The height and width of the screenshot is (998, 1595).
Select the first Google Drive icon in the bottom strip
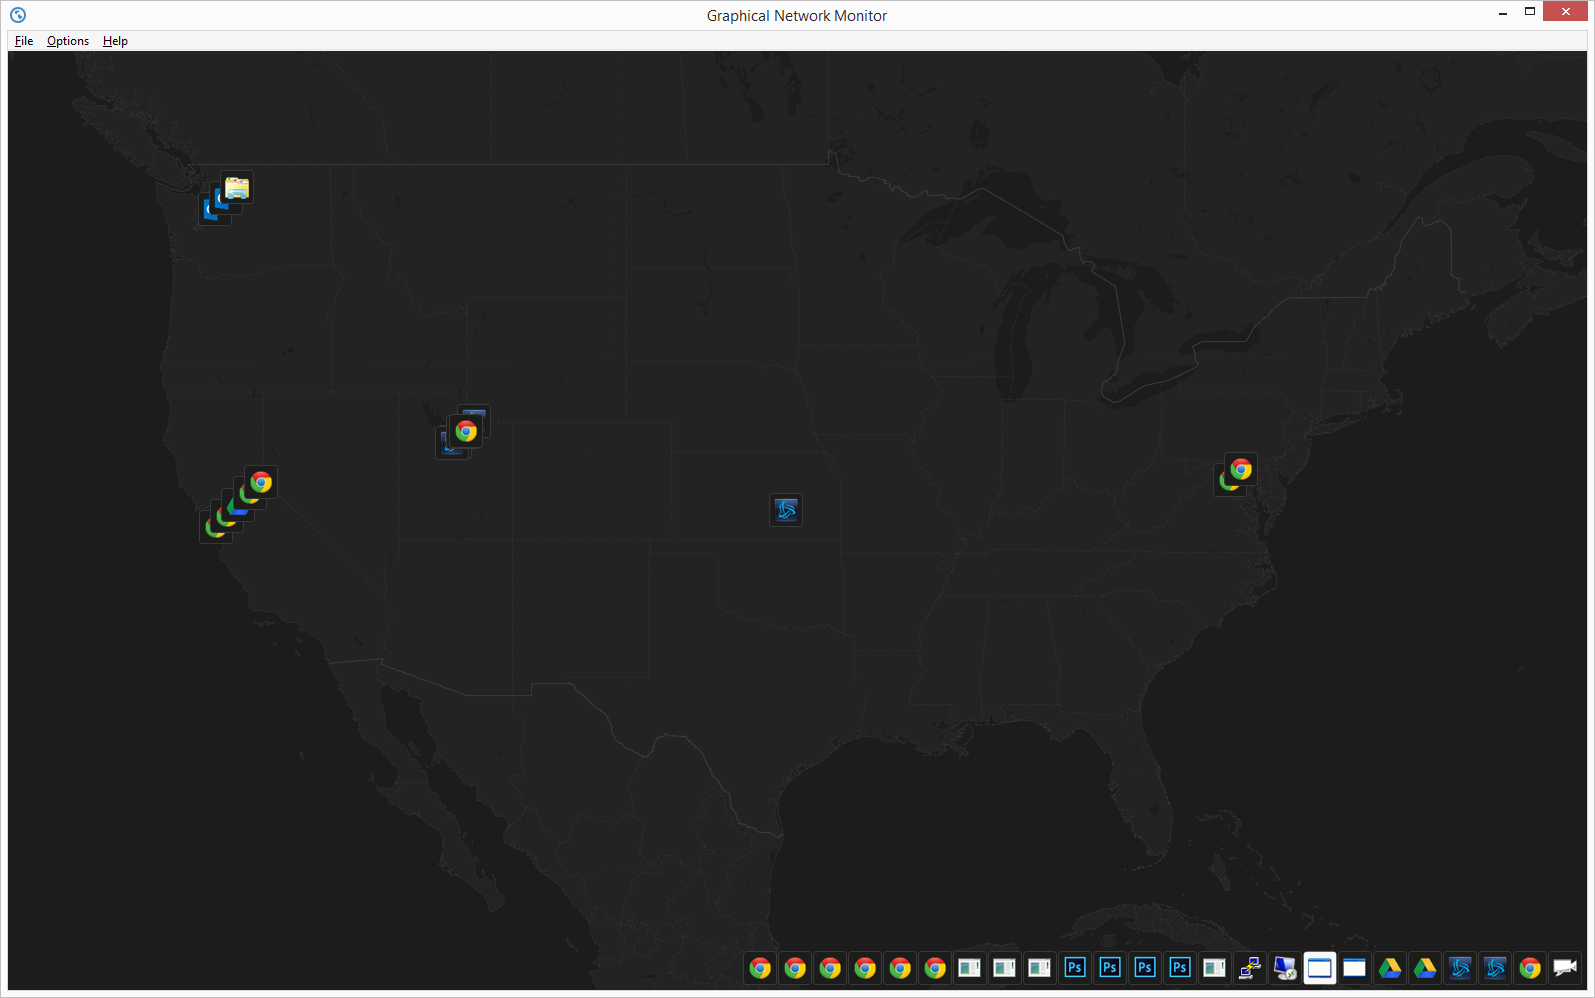[x=1390, y=968]
